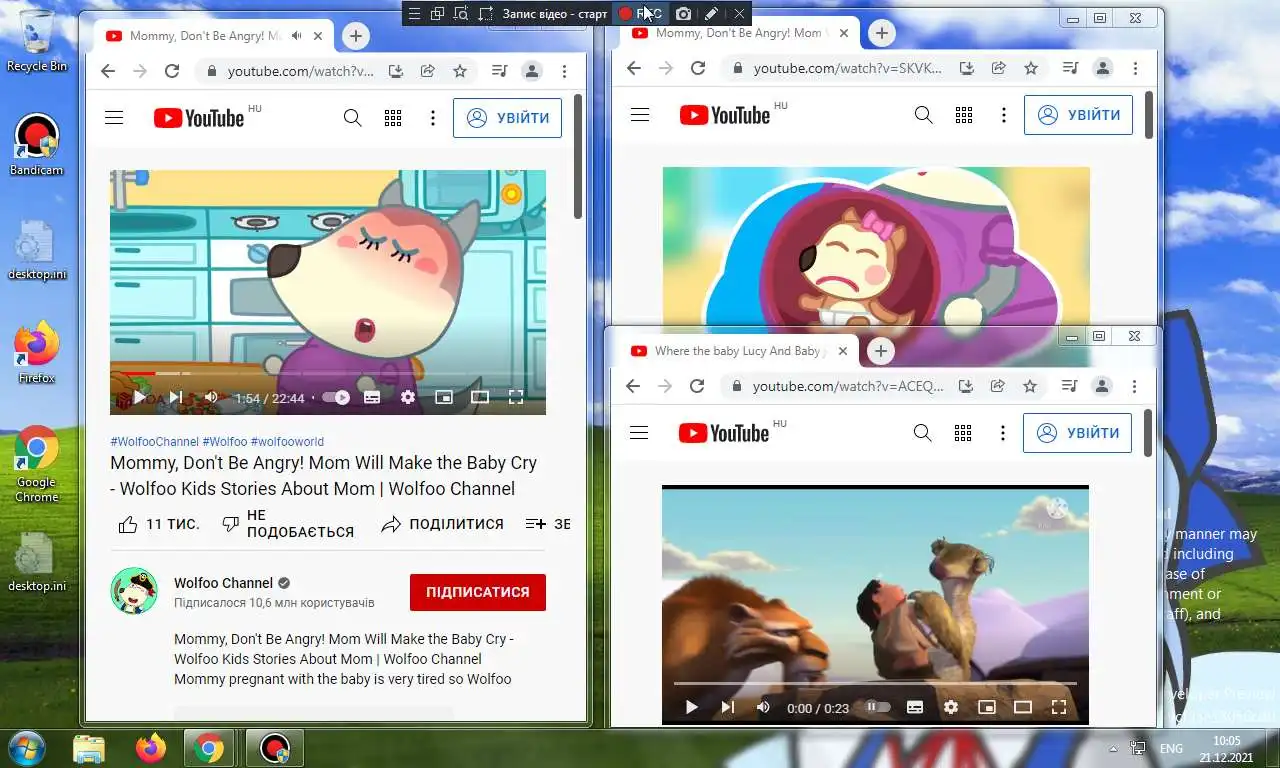Click УВІЙТИ sign-in in the left window
Viewport: 1280px width, 768px height.
tap(507, 117)
